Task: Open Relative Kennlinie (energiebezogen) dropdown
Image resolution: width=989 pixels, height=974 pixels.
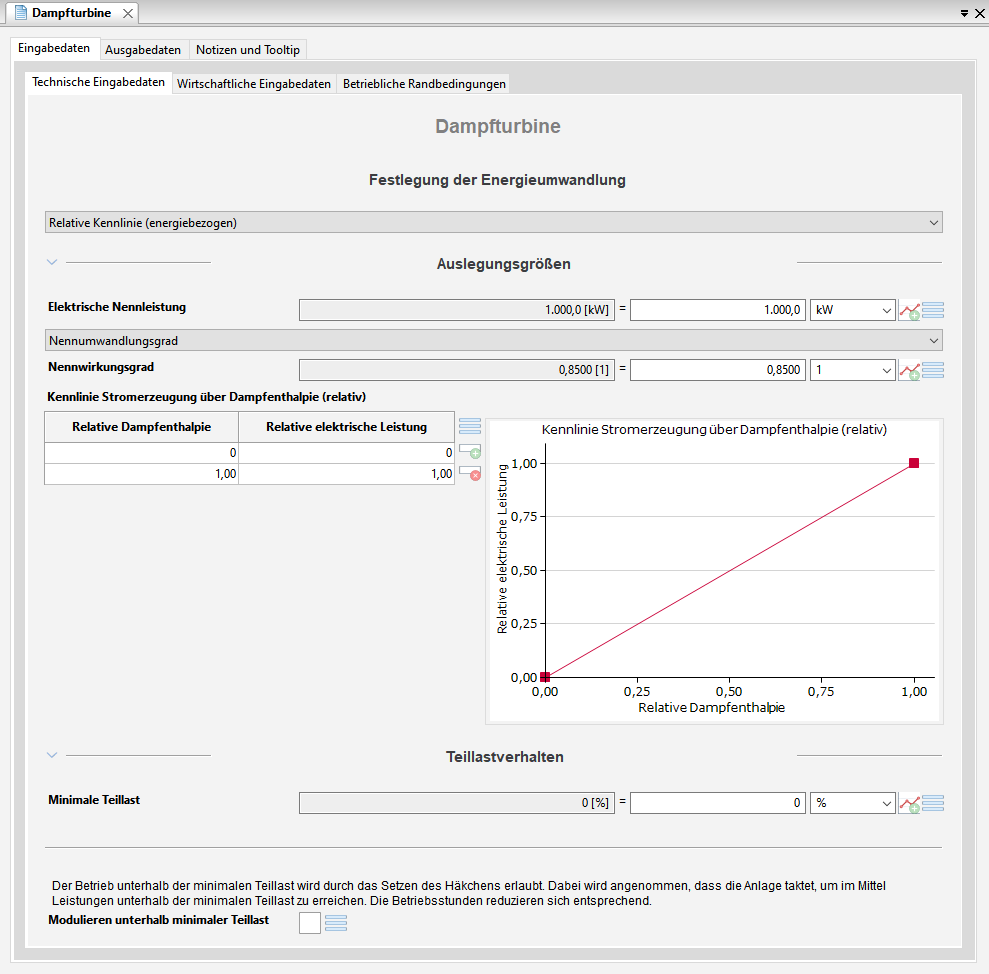Action: [494, 223]
